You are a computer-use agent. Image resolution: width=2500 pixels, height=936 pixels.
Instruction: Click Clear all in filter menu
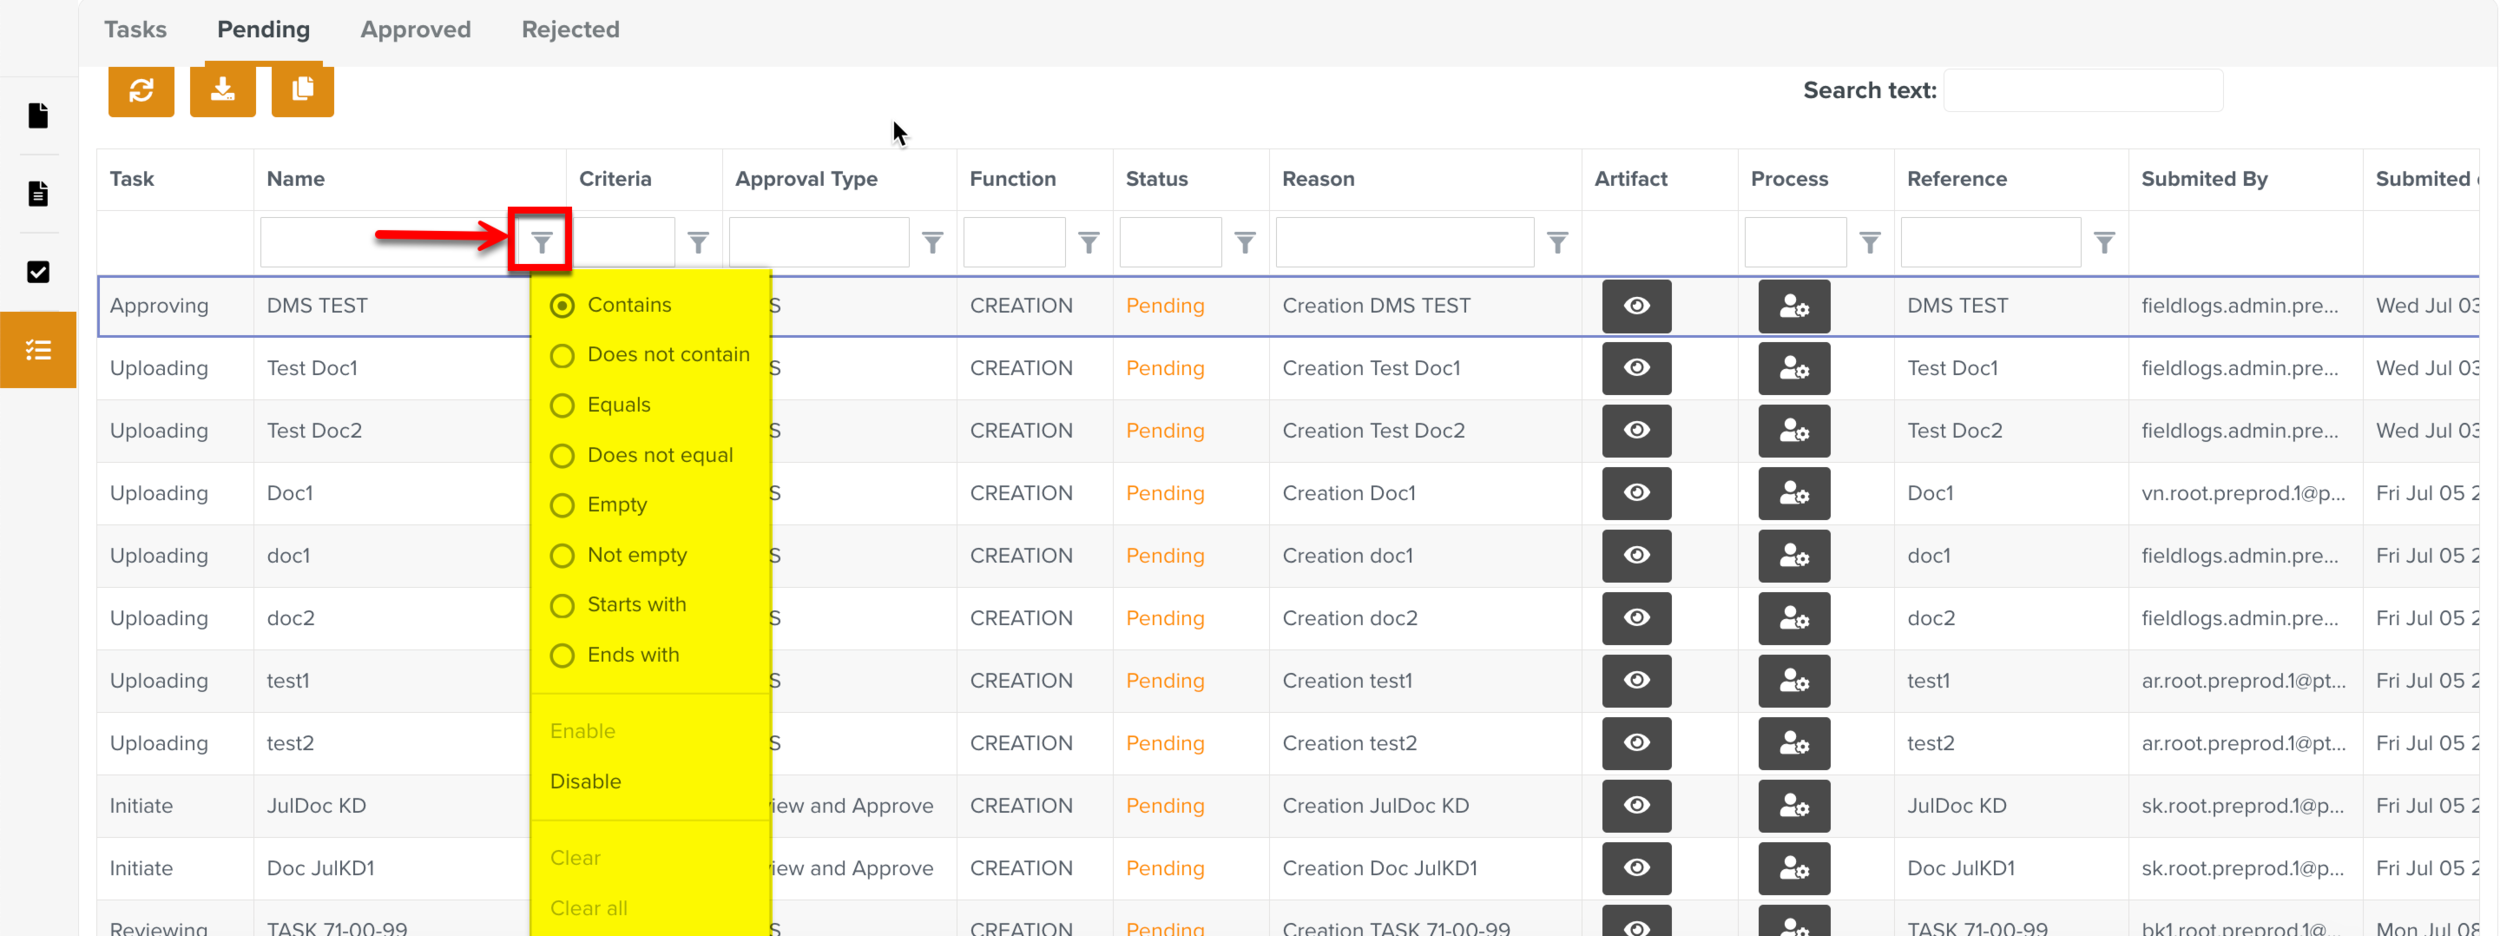tap(589, 908)
